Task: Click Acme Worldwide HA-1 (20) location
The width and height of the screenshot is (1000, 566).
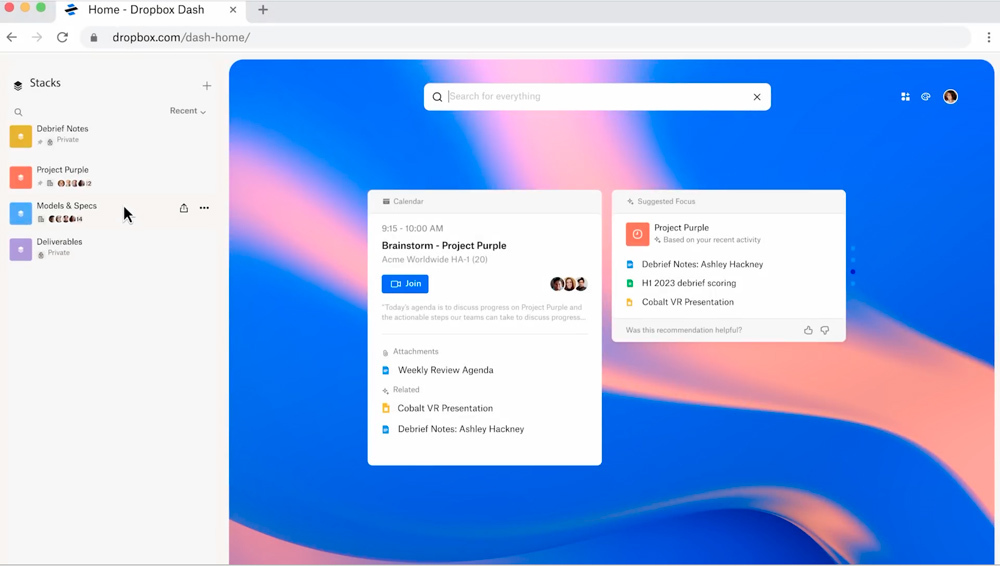Action: [434, 260]
